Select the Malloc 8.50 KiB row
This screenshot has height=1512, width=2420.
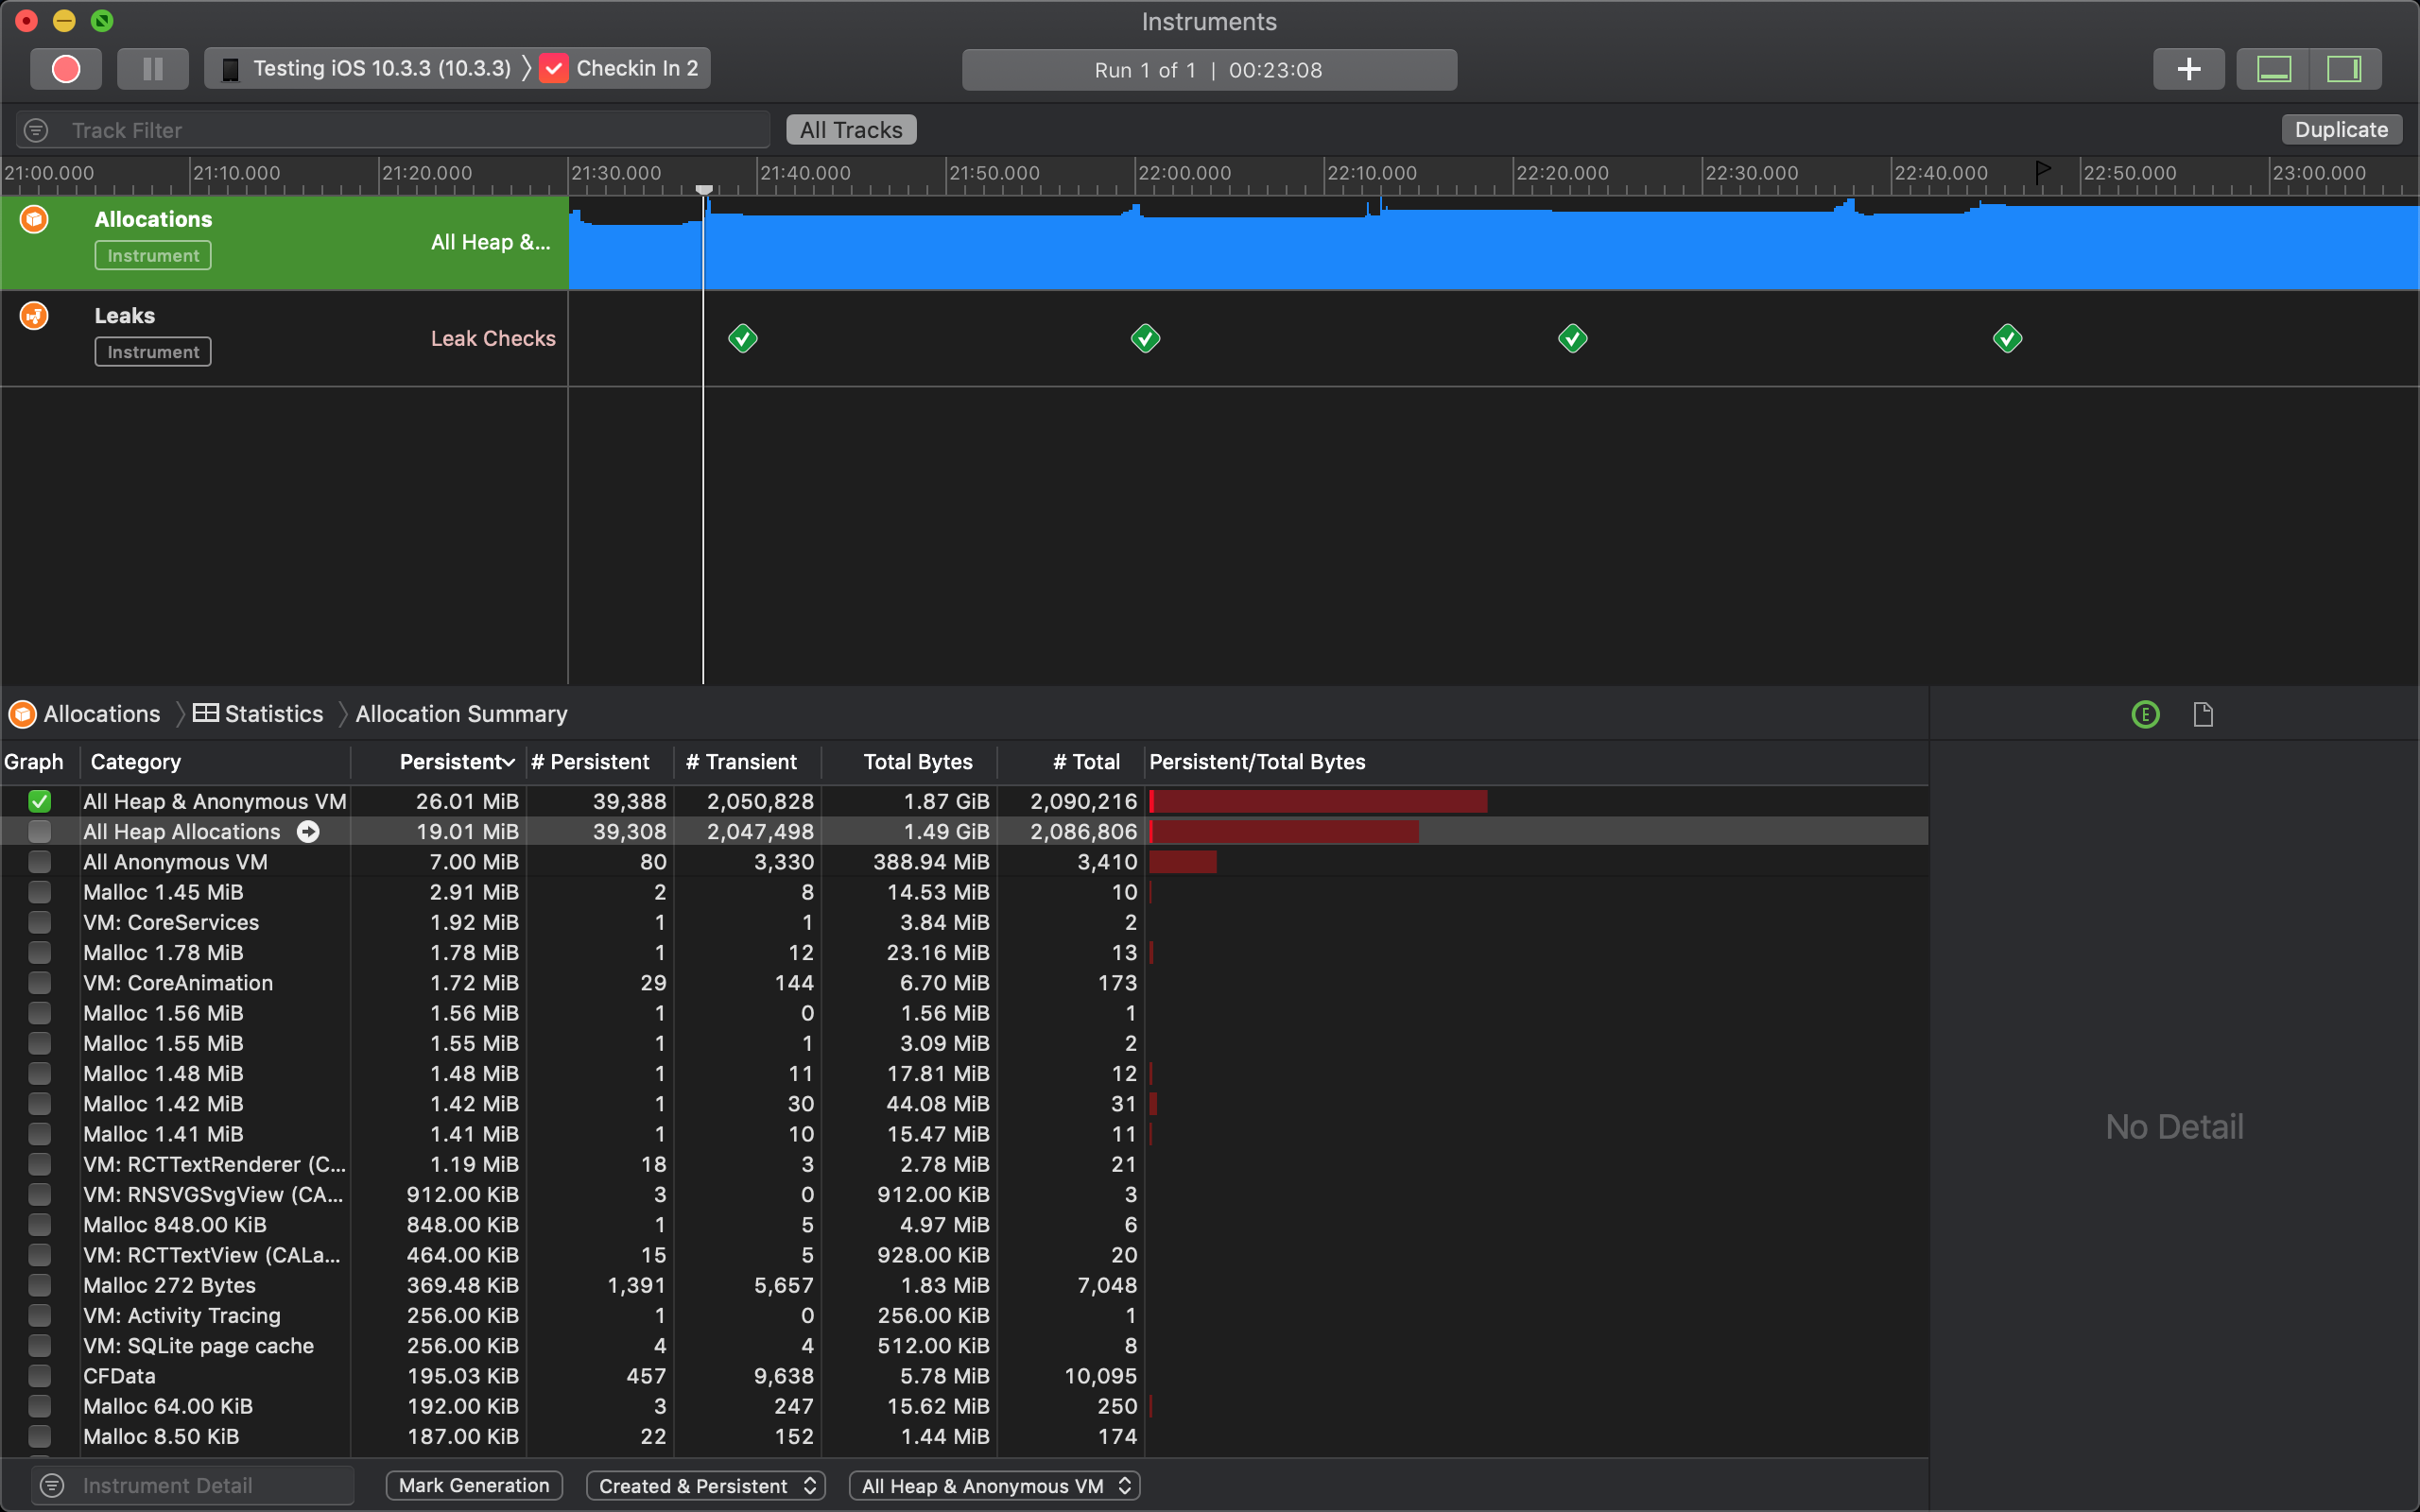[x=964, y=1436]
